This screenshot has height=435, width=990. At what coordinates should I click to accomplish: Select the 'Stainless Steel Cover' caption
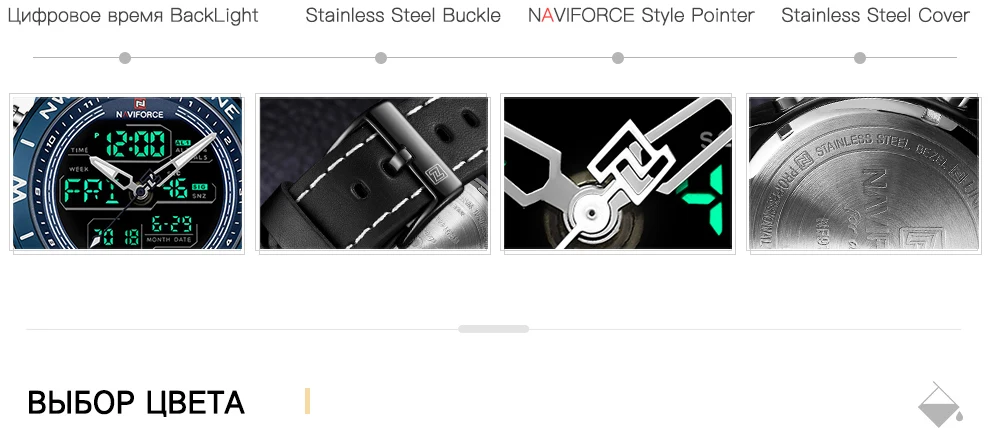(876, 15)
